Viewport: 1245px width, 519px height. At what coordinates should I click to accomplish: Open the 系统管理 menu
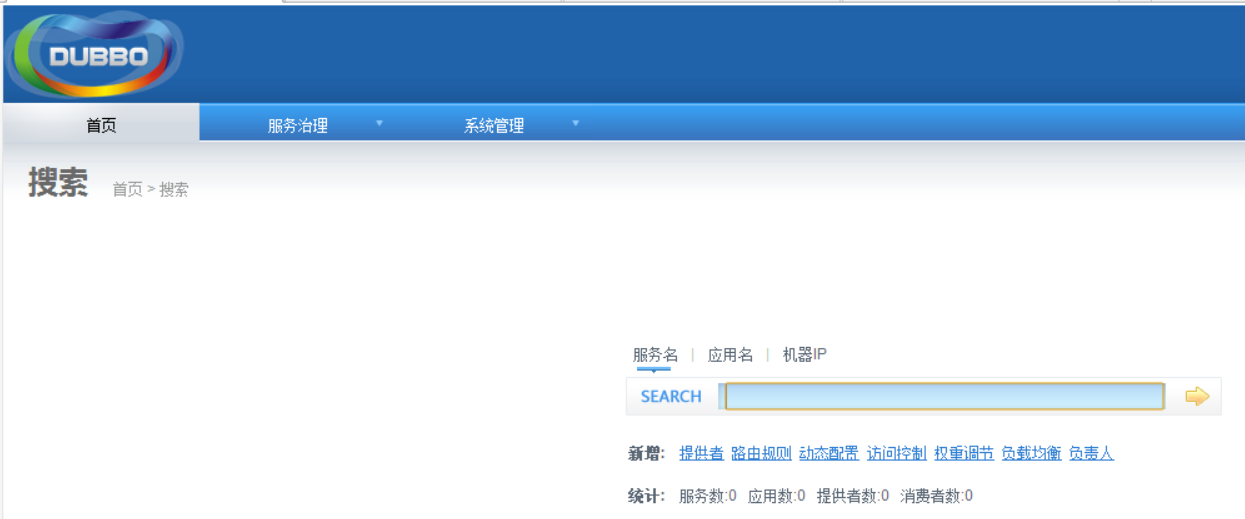tap(494, 126)
